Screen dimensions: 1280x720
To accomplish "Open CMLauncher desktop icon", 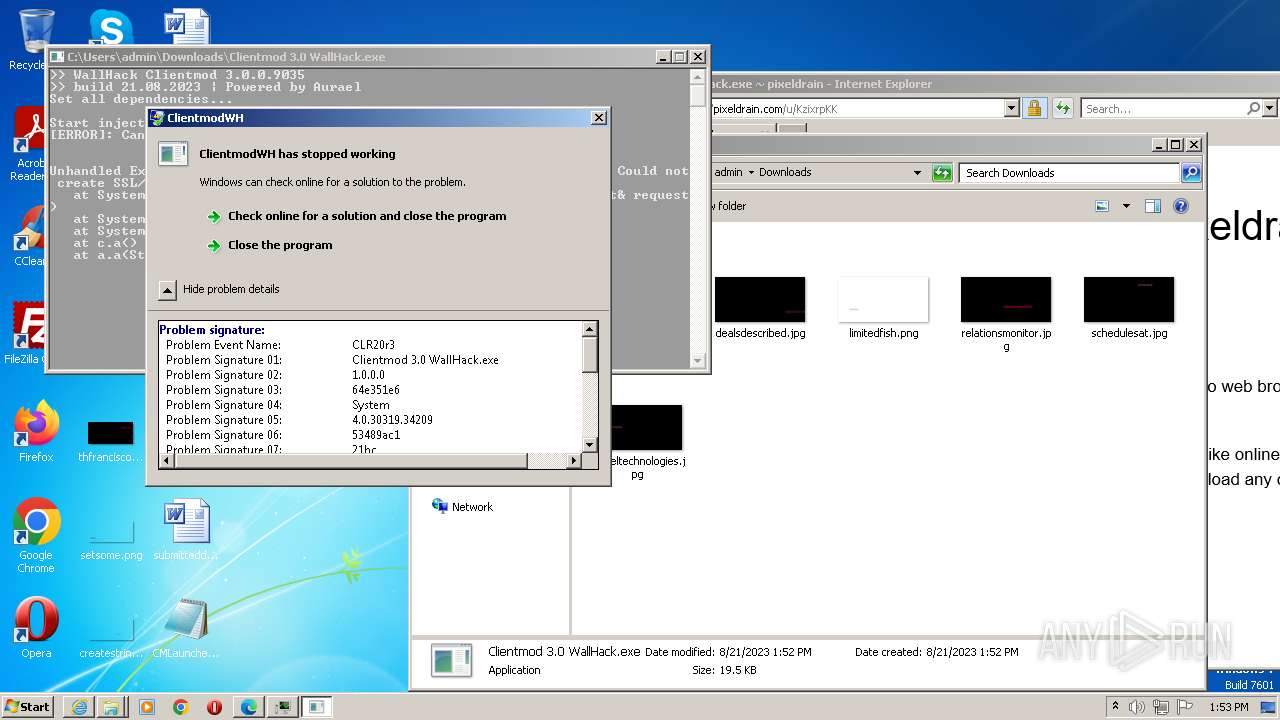I will 186,628.
